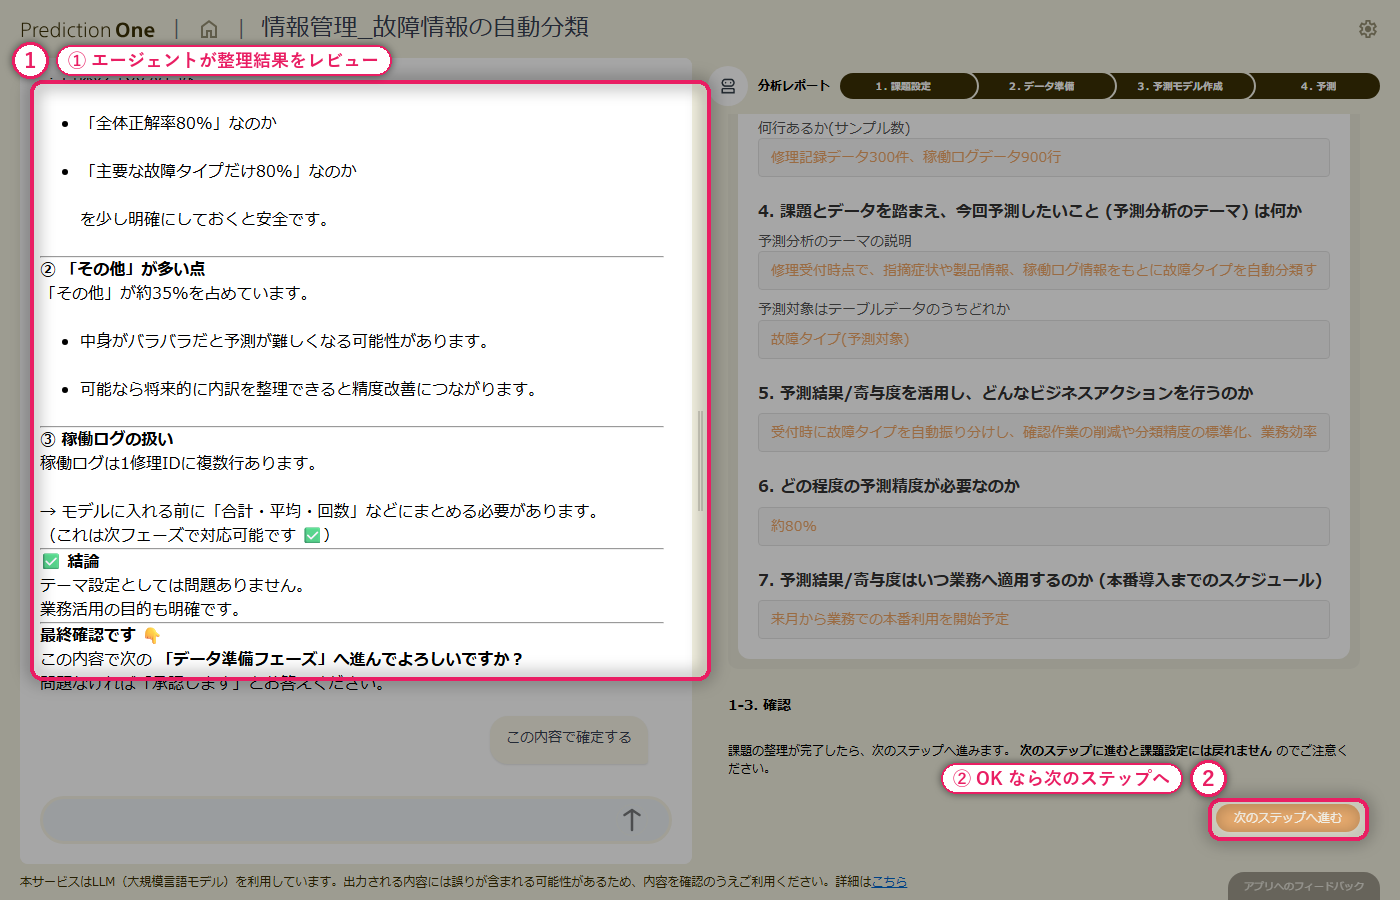Click bullet 「主要な故障タイプだけ80%」なのか
Viewport: 1400px width, 900px height.
tap(218, 171)
